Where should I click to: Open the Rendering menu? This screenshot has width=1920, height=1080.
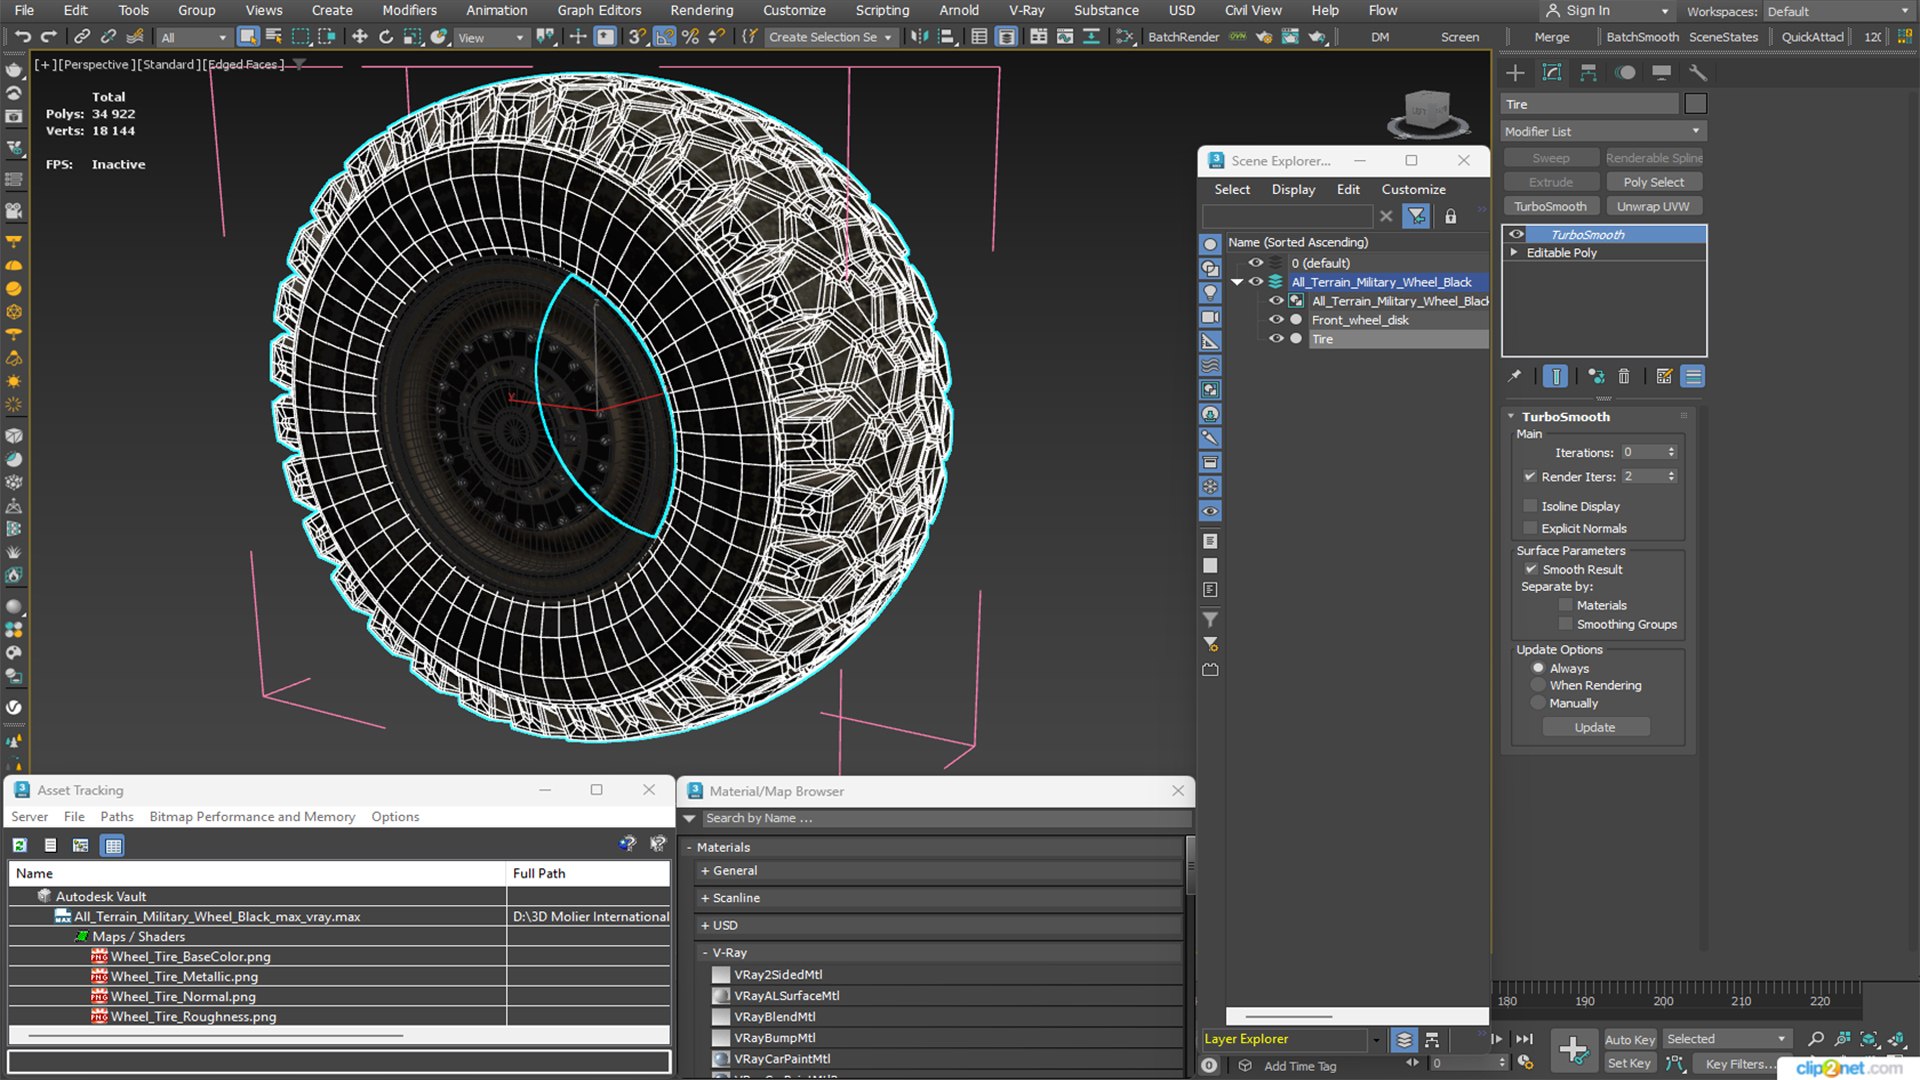pyautogui.click(x=701, y=10)
